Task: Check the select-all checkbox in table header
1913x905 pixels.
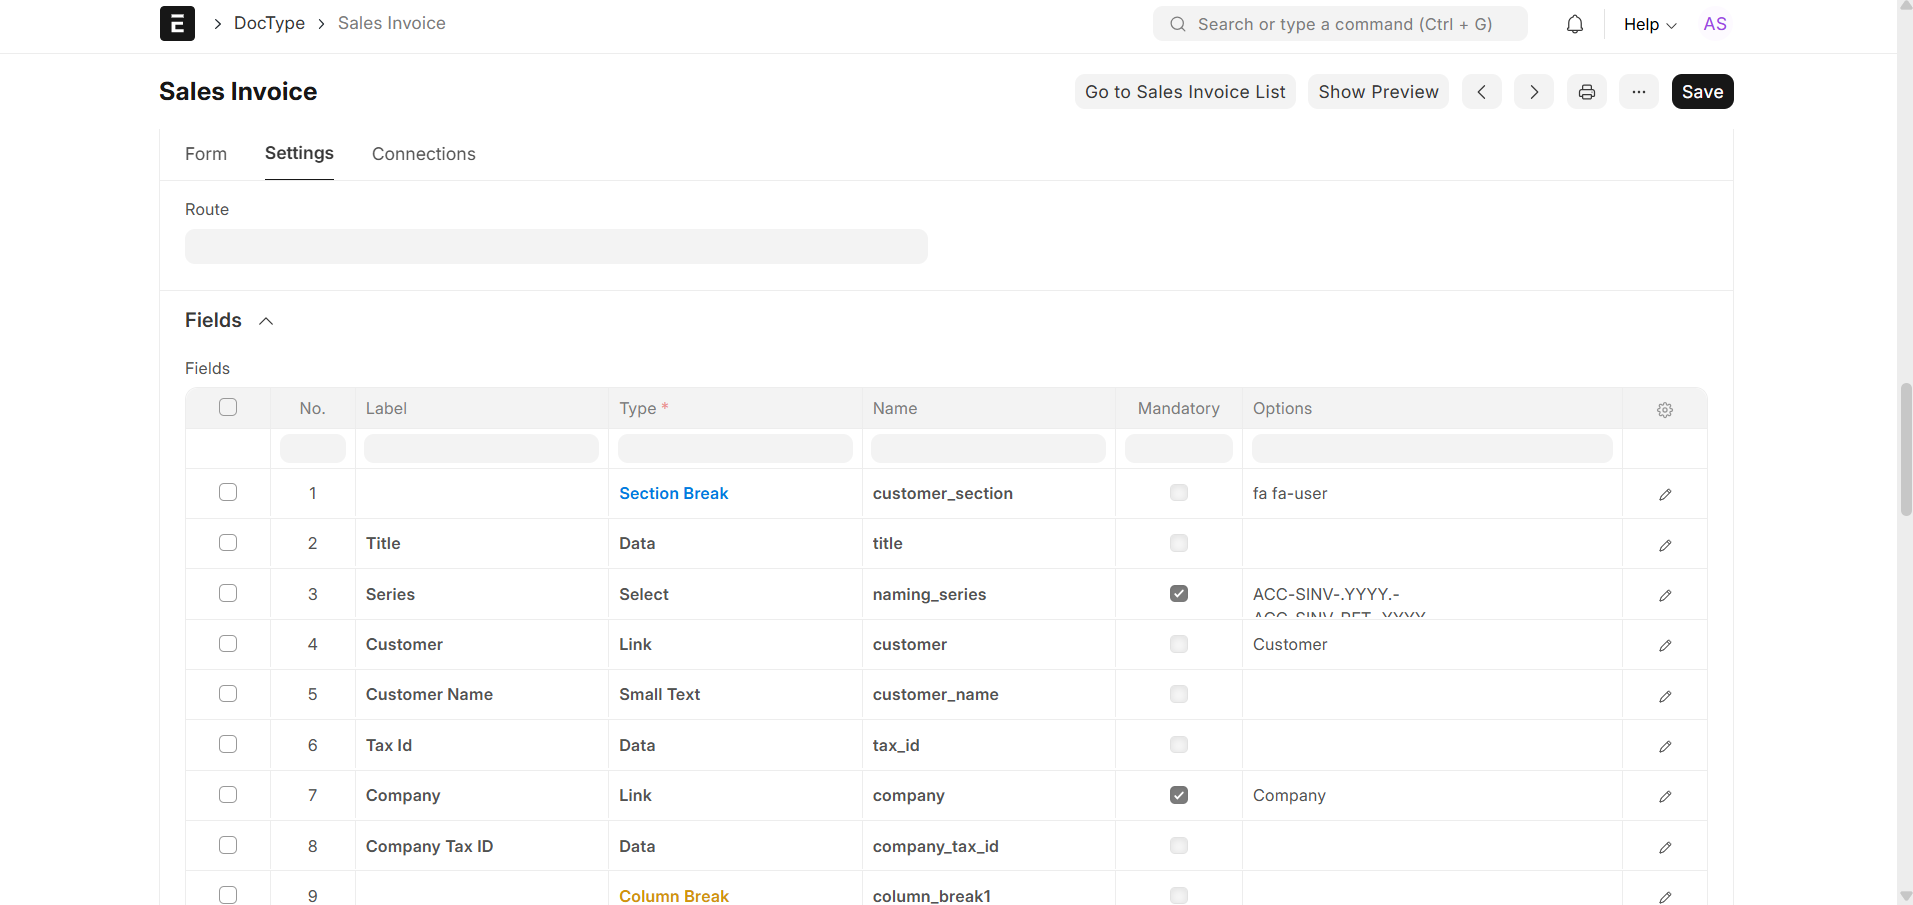Action: (x=228, y=407)
